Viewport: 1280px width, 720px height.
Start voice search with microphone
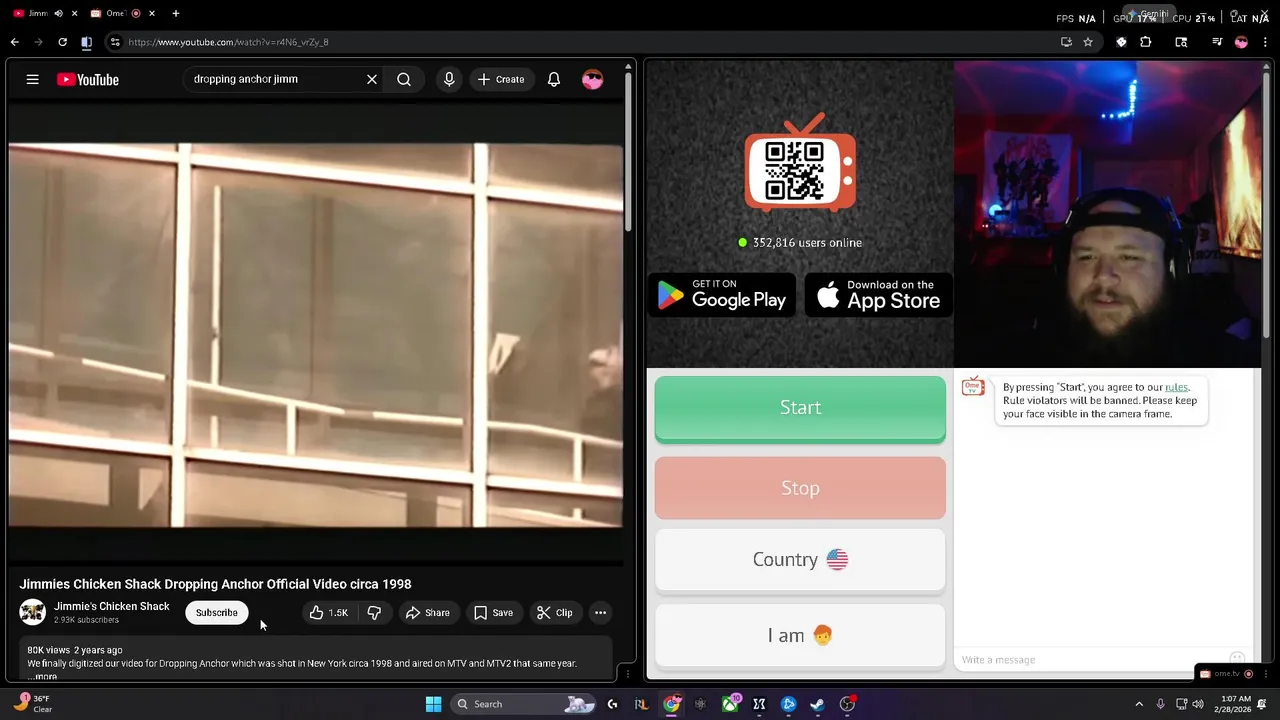(449, 79)
